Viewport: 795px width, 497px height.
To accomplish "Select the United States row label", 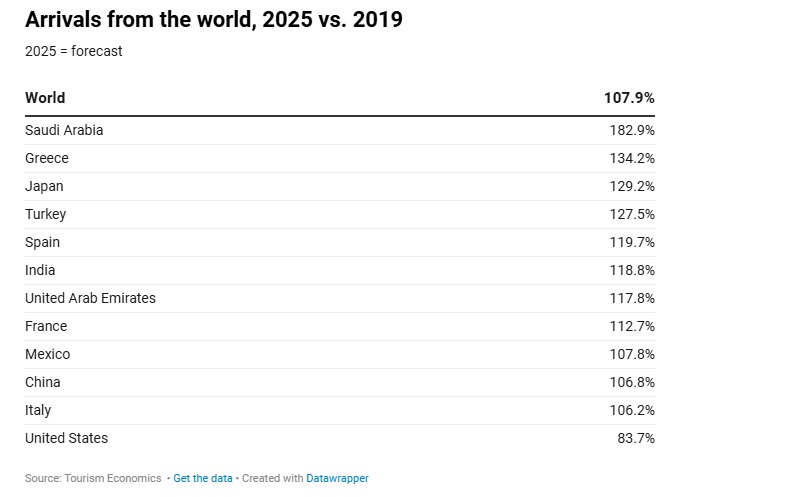I will click(x=66, y=438).
